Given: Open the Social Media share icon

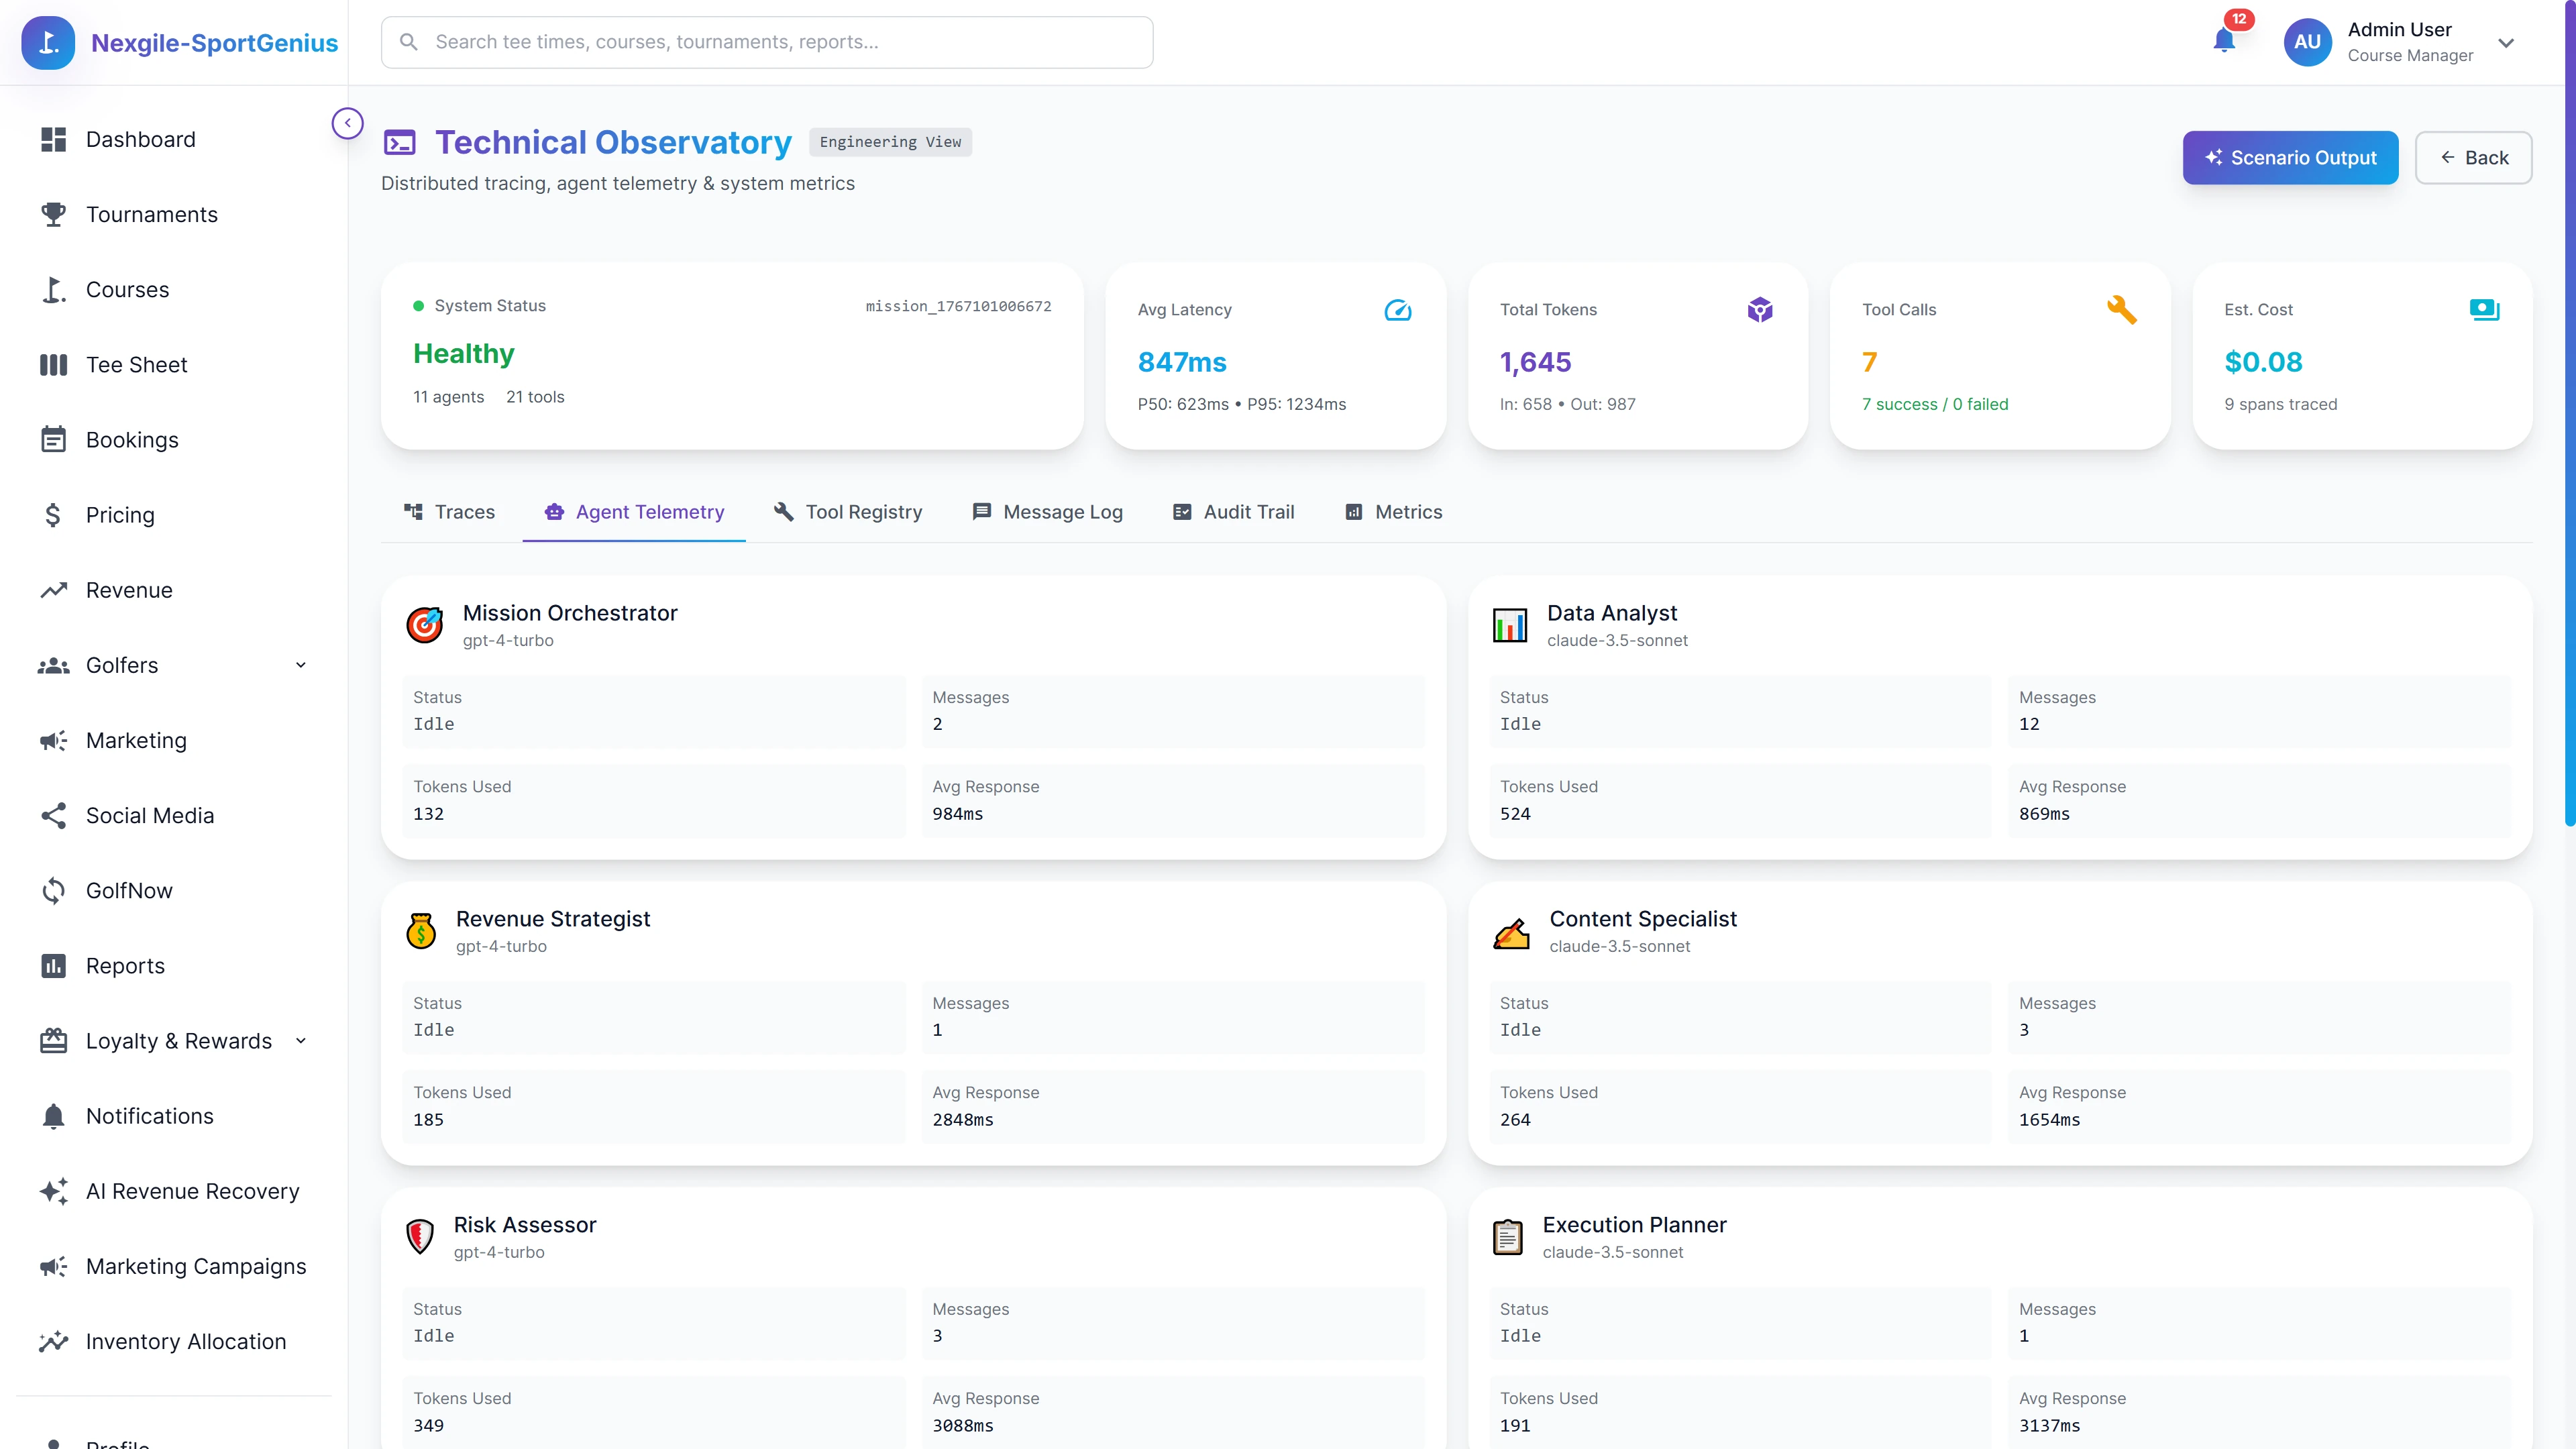Looking at the screenshot, I should click(x=53, y=815).
